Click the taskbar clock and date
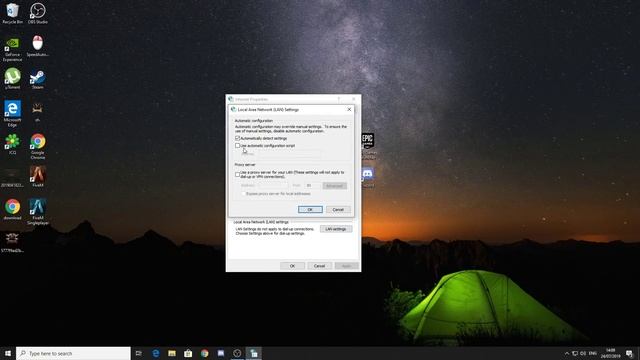 [611, 353]
